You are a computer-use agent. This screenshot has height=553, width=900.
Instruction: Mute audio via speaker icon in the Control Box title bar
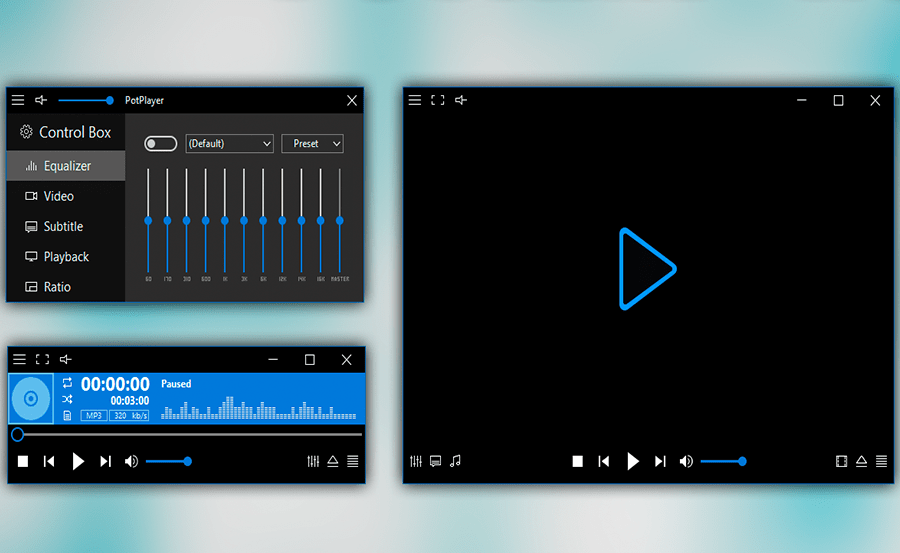(42, 100)
